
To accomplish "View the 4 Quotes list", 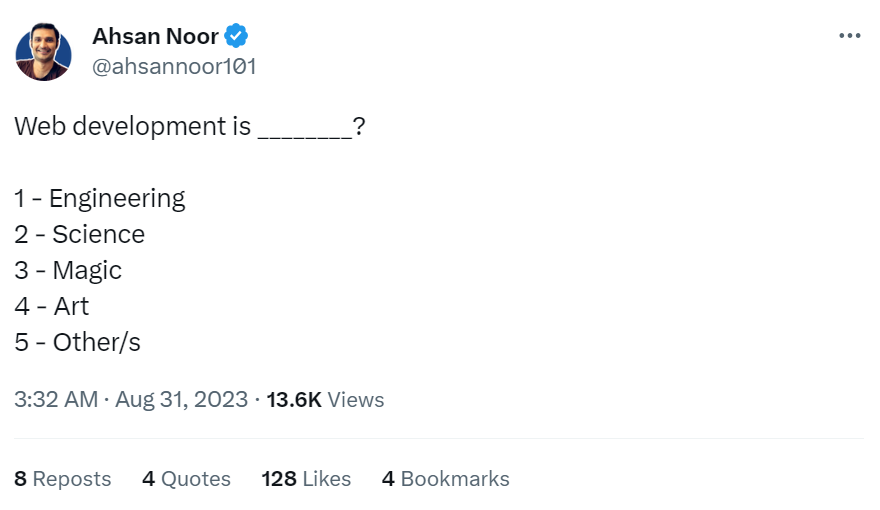I will 186,479.
